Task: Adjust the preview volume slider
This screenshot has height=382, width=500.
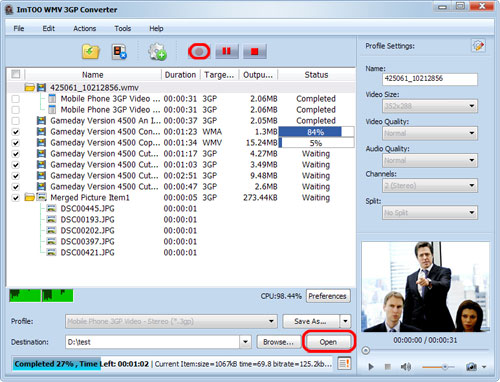Action: [x=444, y=367]
